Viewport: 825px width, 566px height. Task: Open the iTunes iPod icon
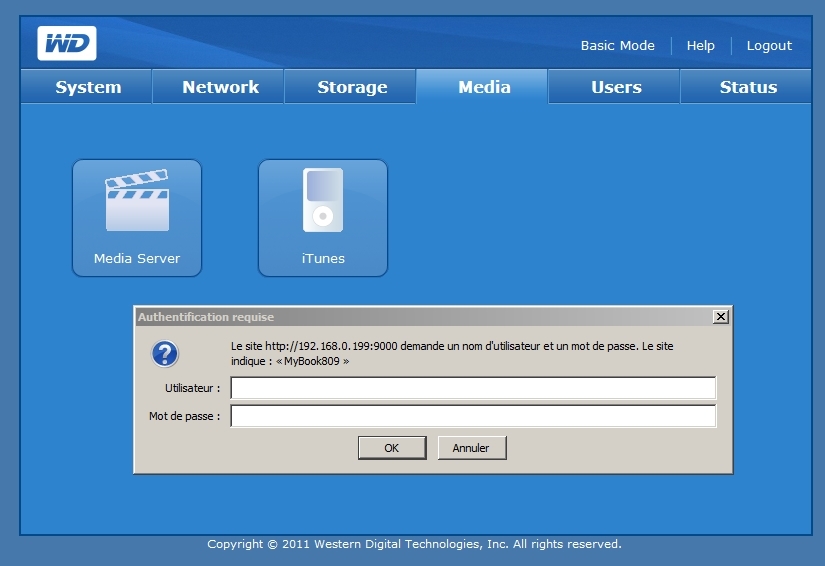323,200
